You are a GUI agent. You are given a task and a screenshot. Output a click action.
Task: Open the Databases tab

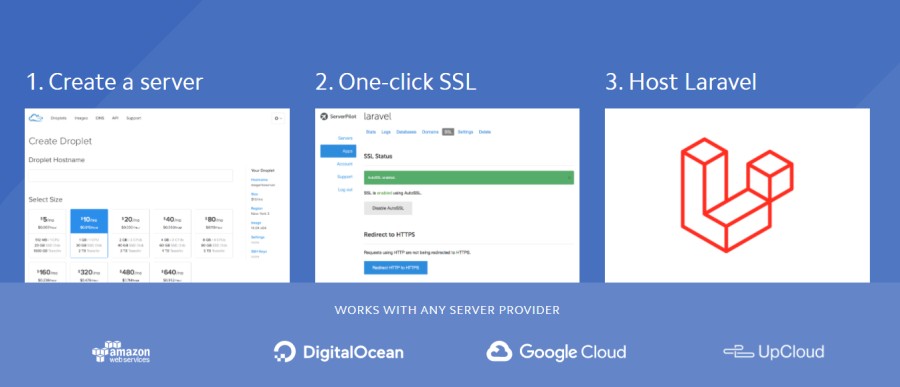pyautogui.click(x=406, y=132)
